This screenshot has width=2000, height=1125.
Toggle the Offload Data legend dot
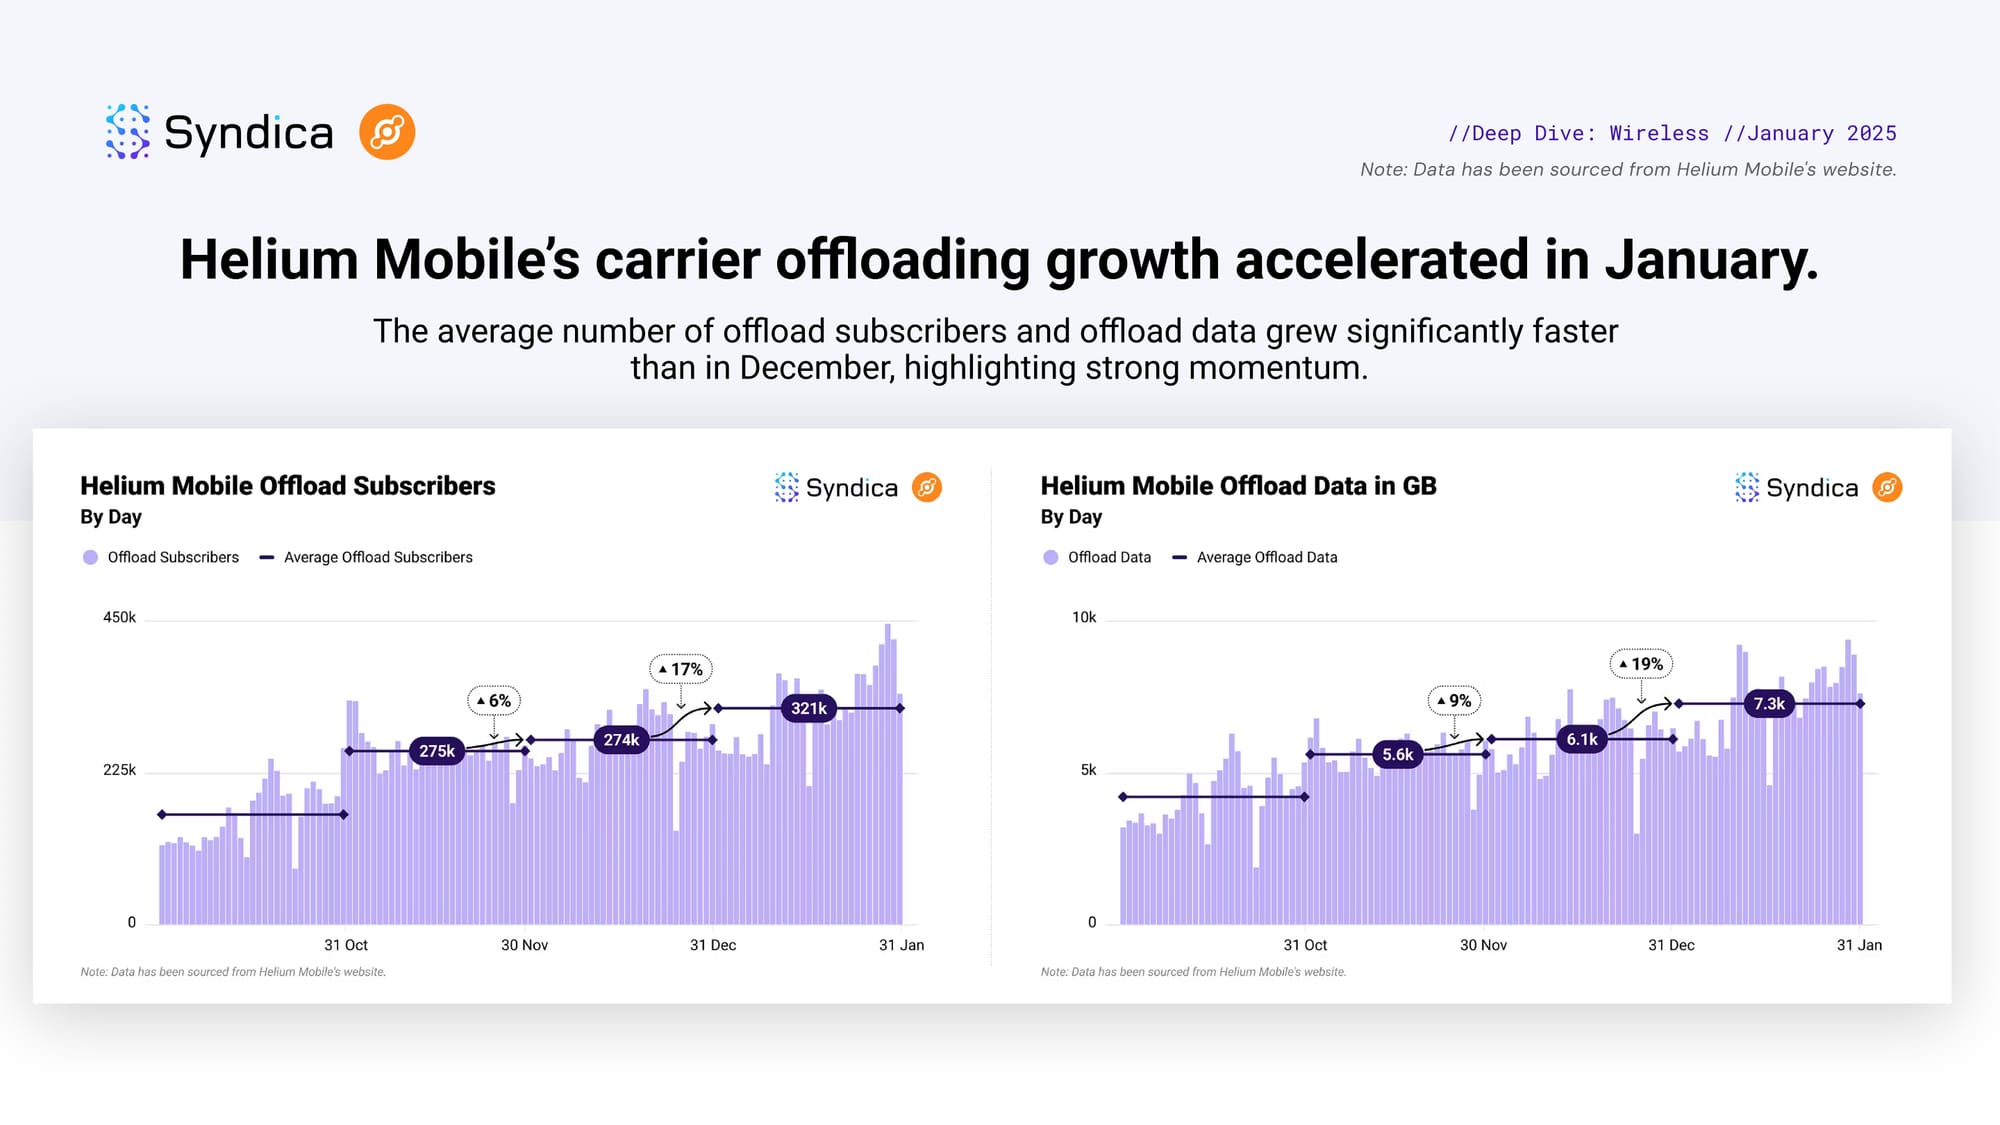pos(1050,557)
